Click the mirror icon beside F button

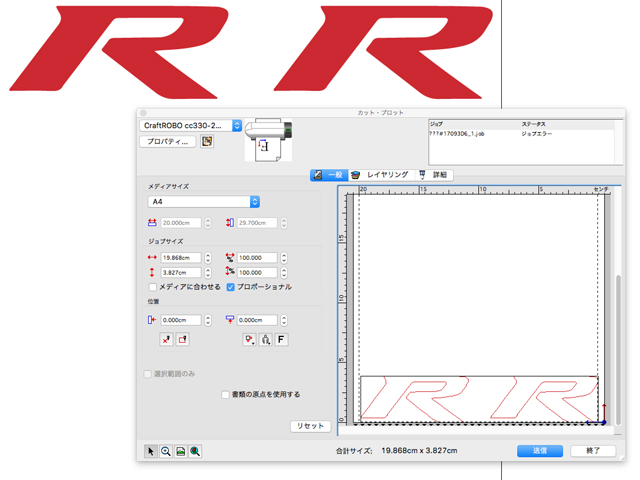265,339
